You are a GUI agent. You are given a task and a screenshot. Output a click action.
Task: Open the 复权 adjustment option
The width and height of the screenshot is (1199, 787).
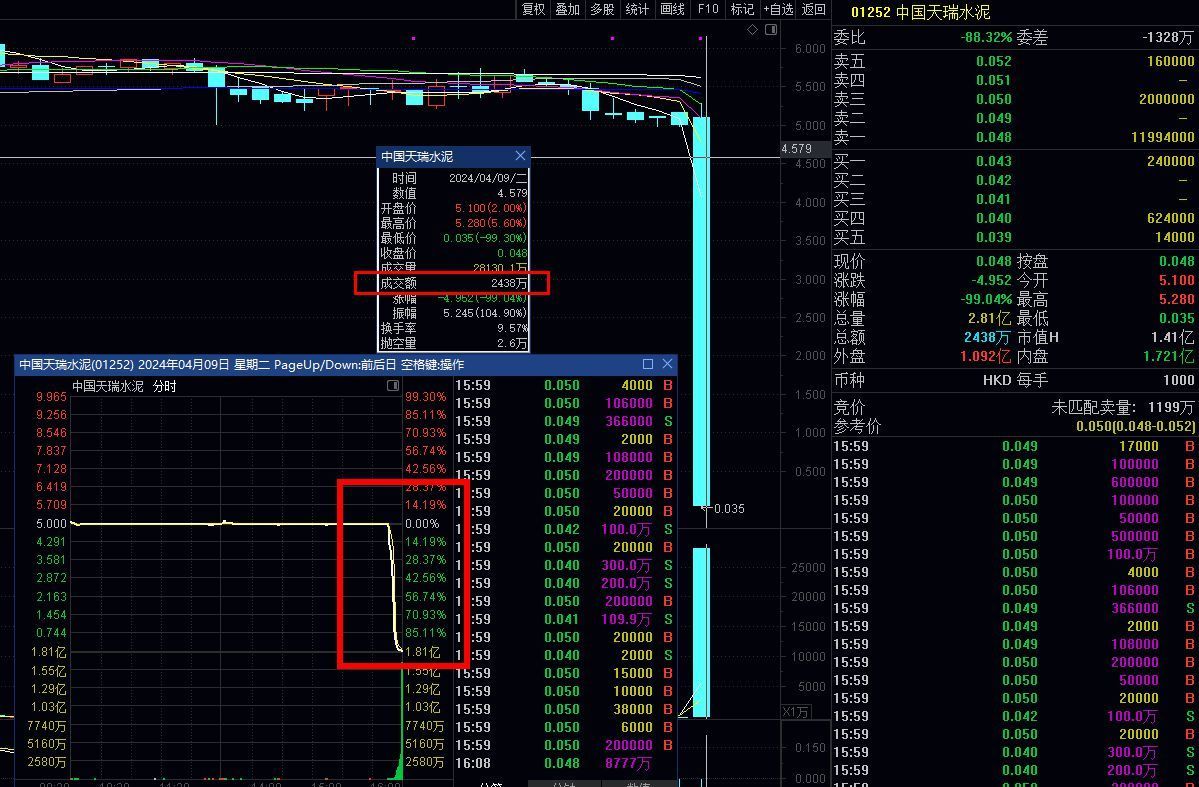coord(533,9)
